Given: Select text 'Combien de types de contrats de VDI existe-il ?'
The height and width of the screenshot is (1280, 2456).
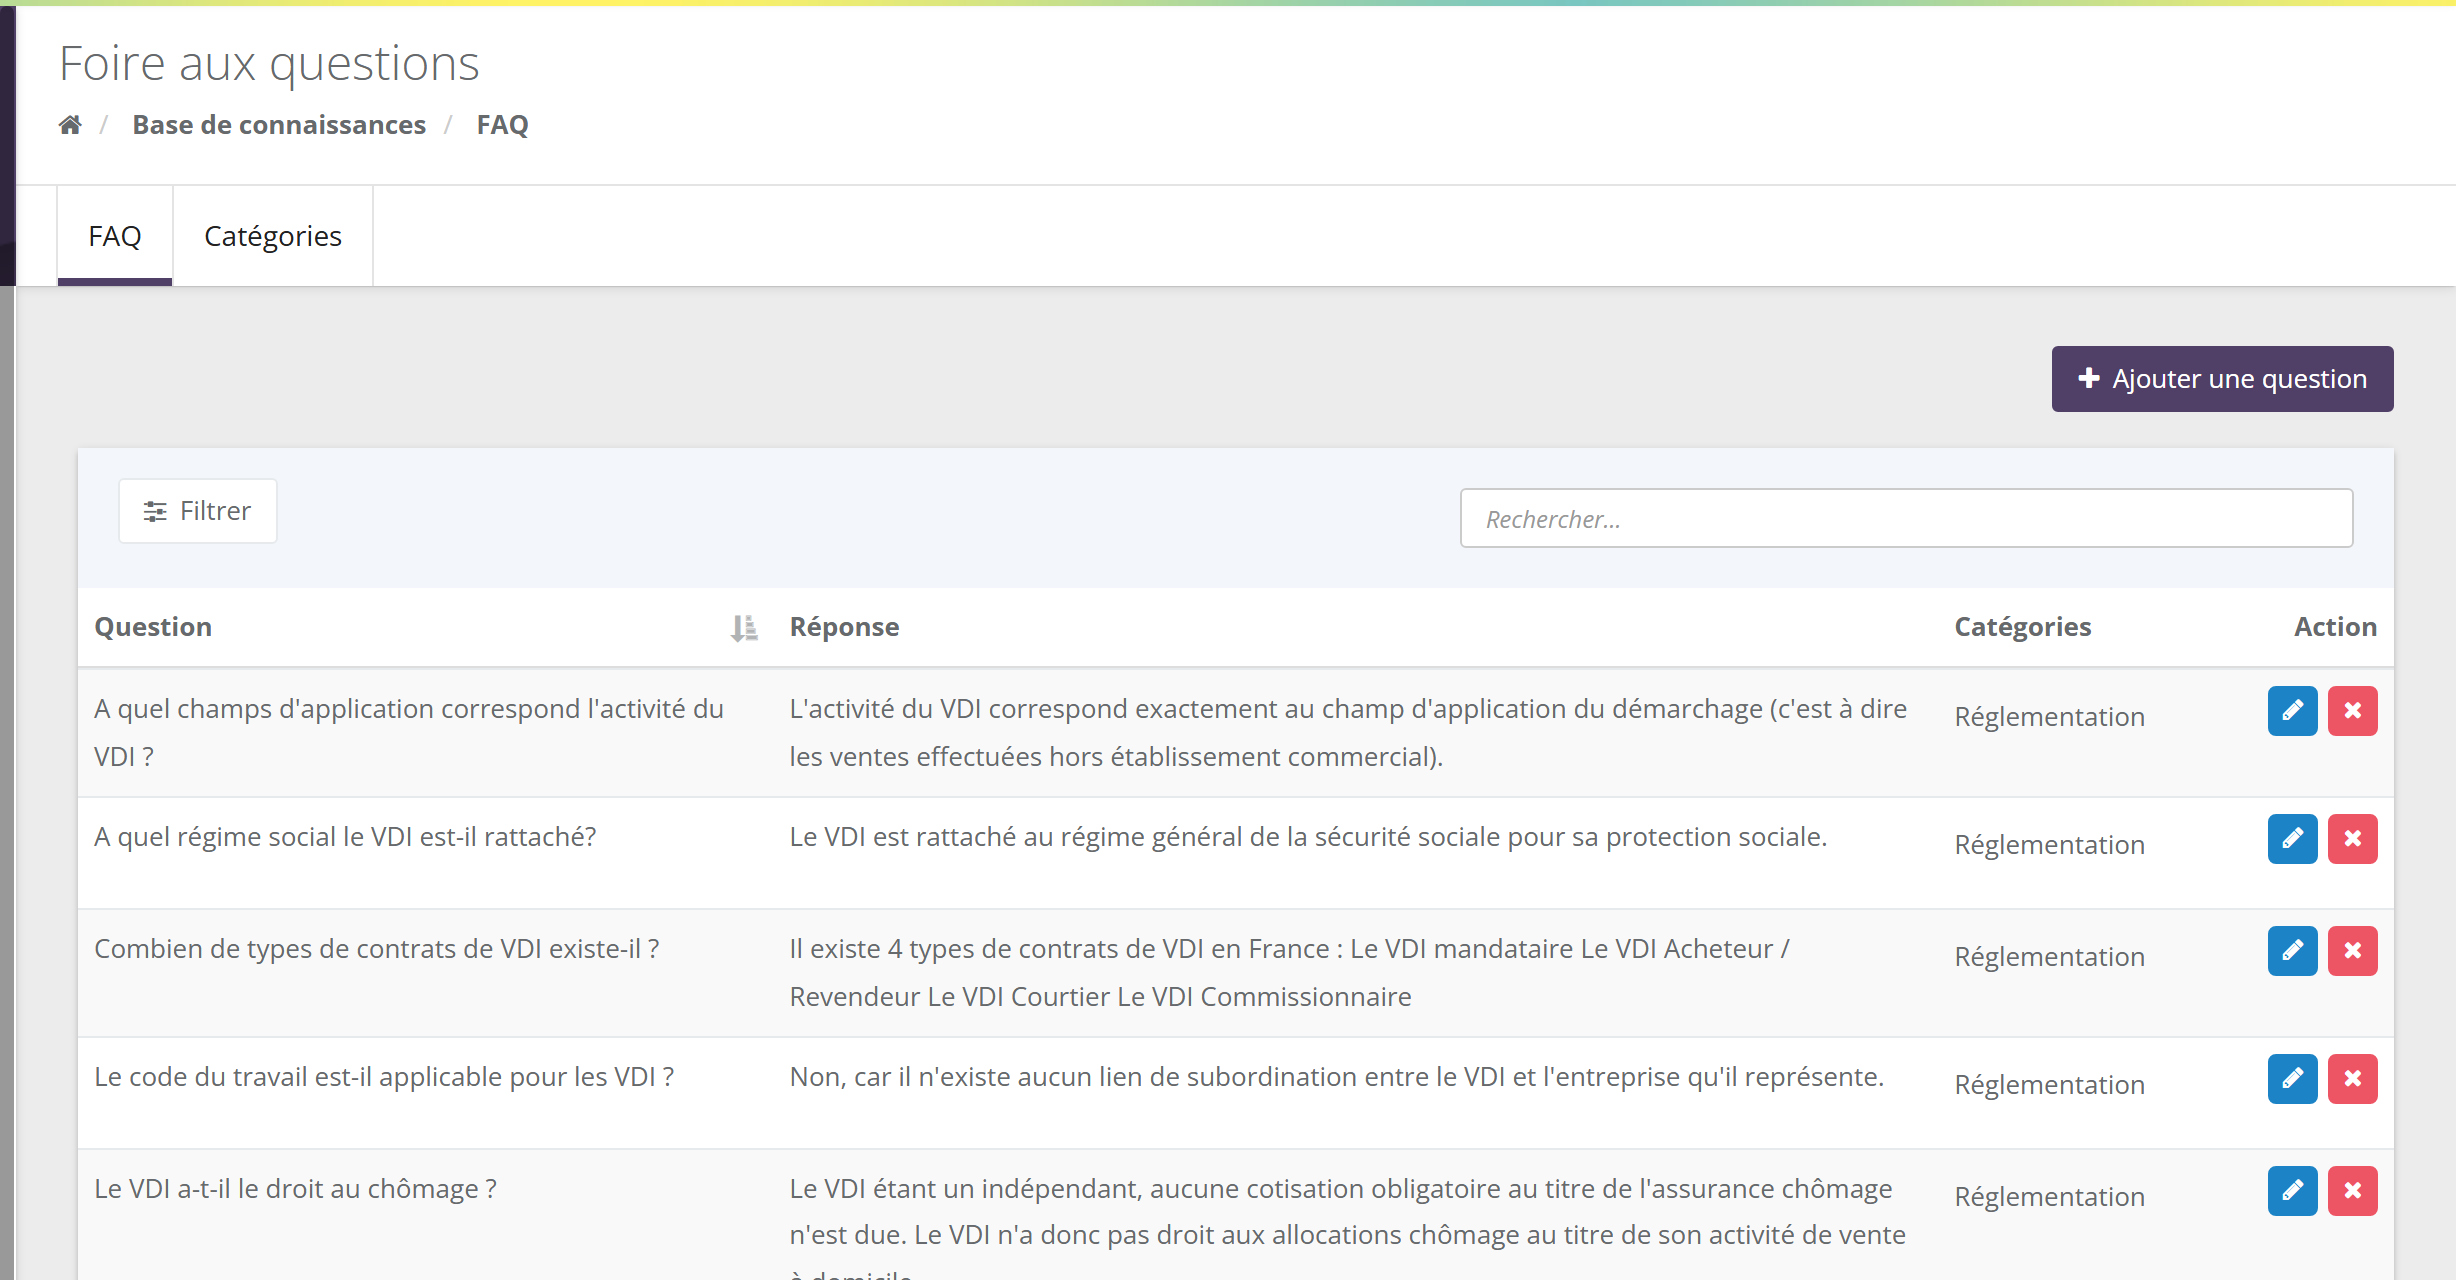Looking at the screenshot, I should point(376,949).
